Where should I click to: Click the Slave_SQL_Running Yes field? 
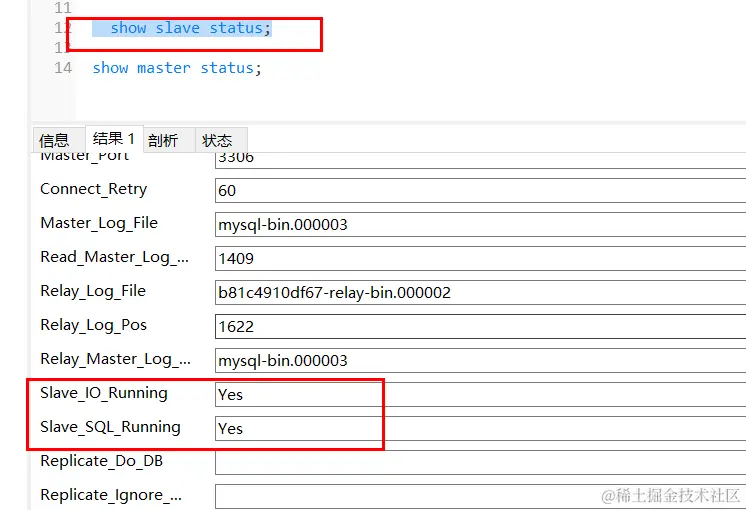(x=481, y=428)
